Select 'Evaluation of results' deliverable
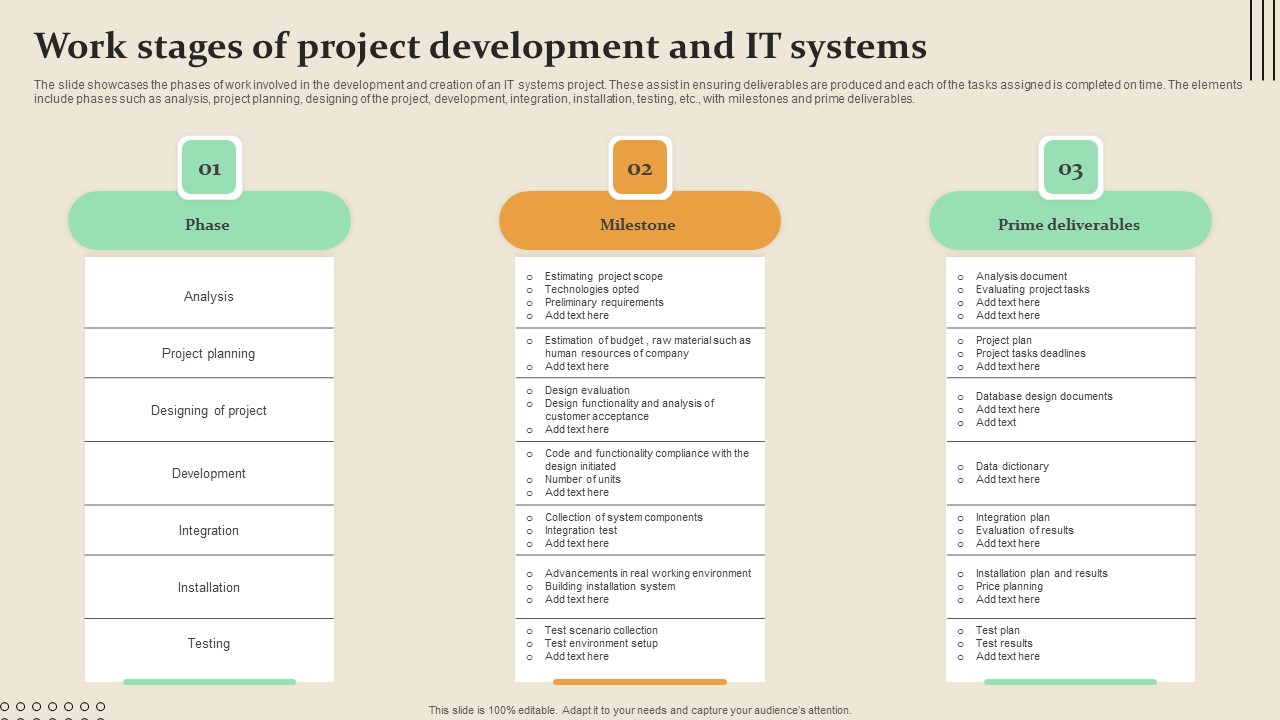1280x720 pixels. tap(1025, 530)
